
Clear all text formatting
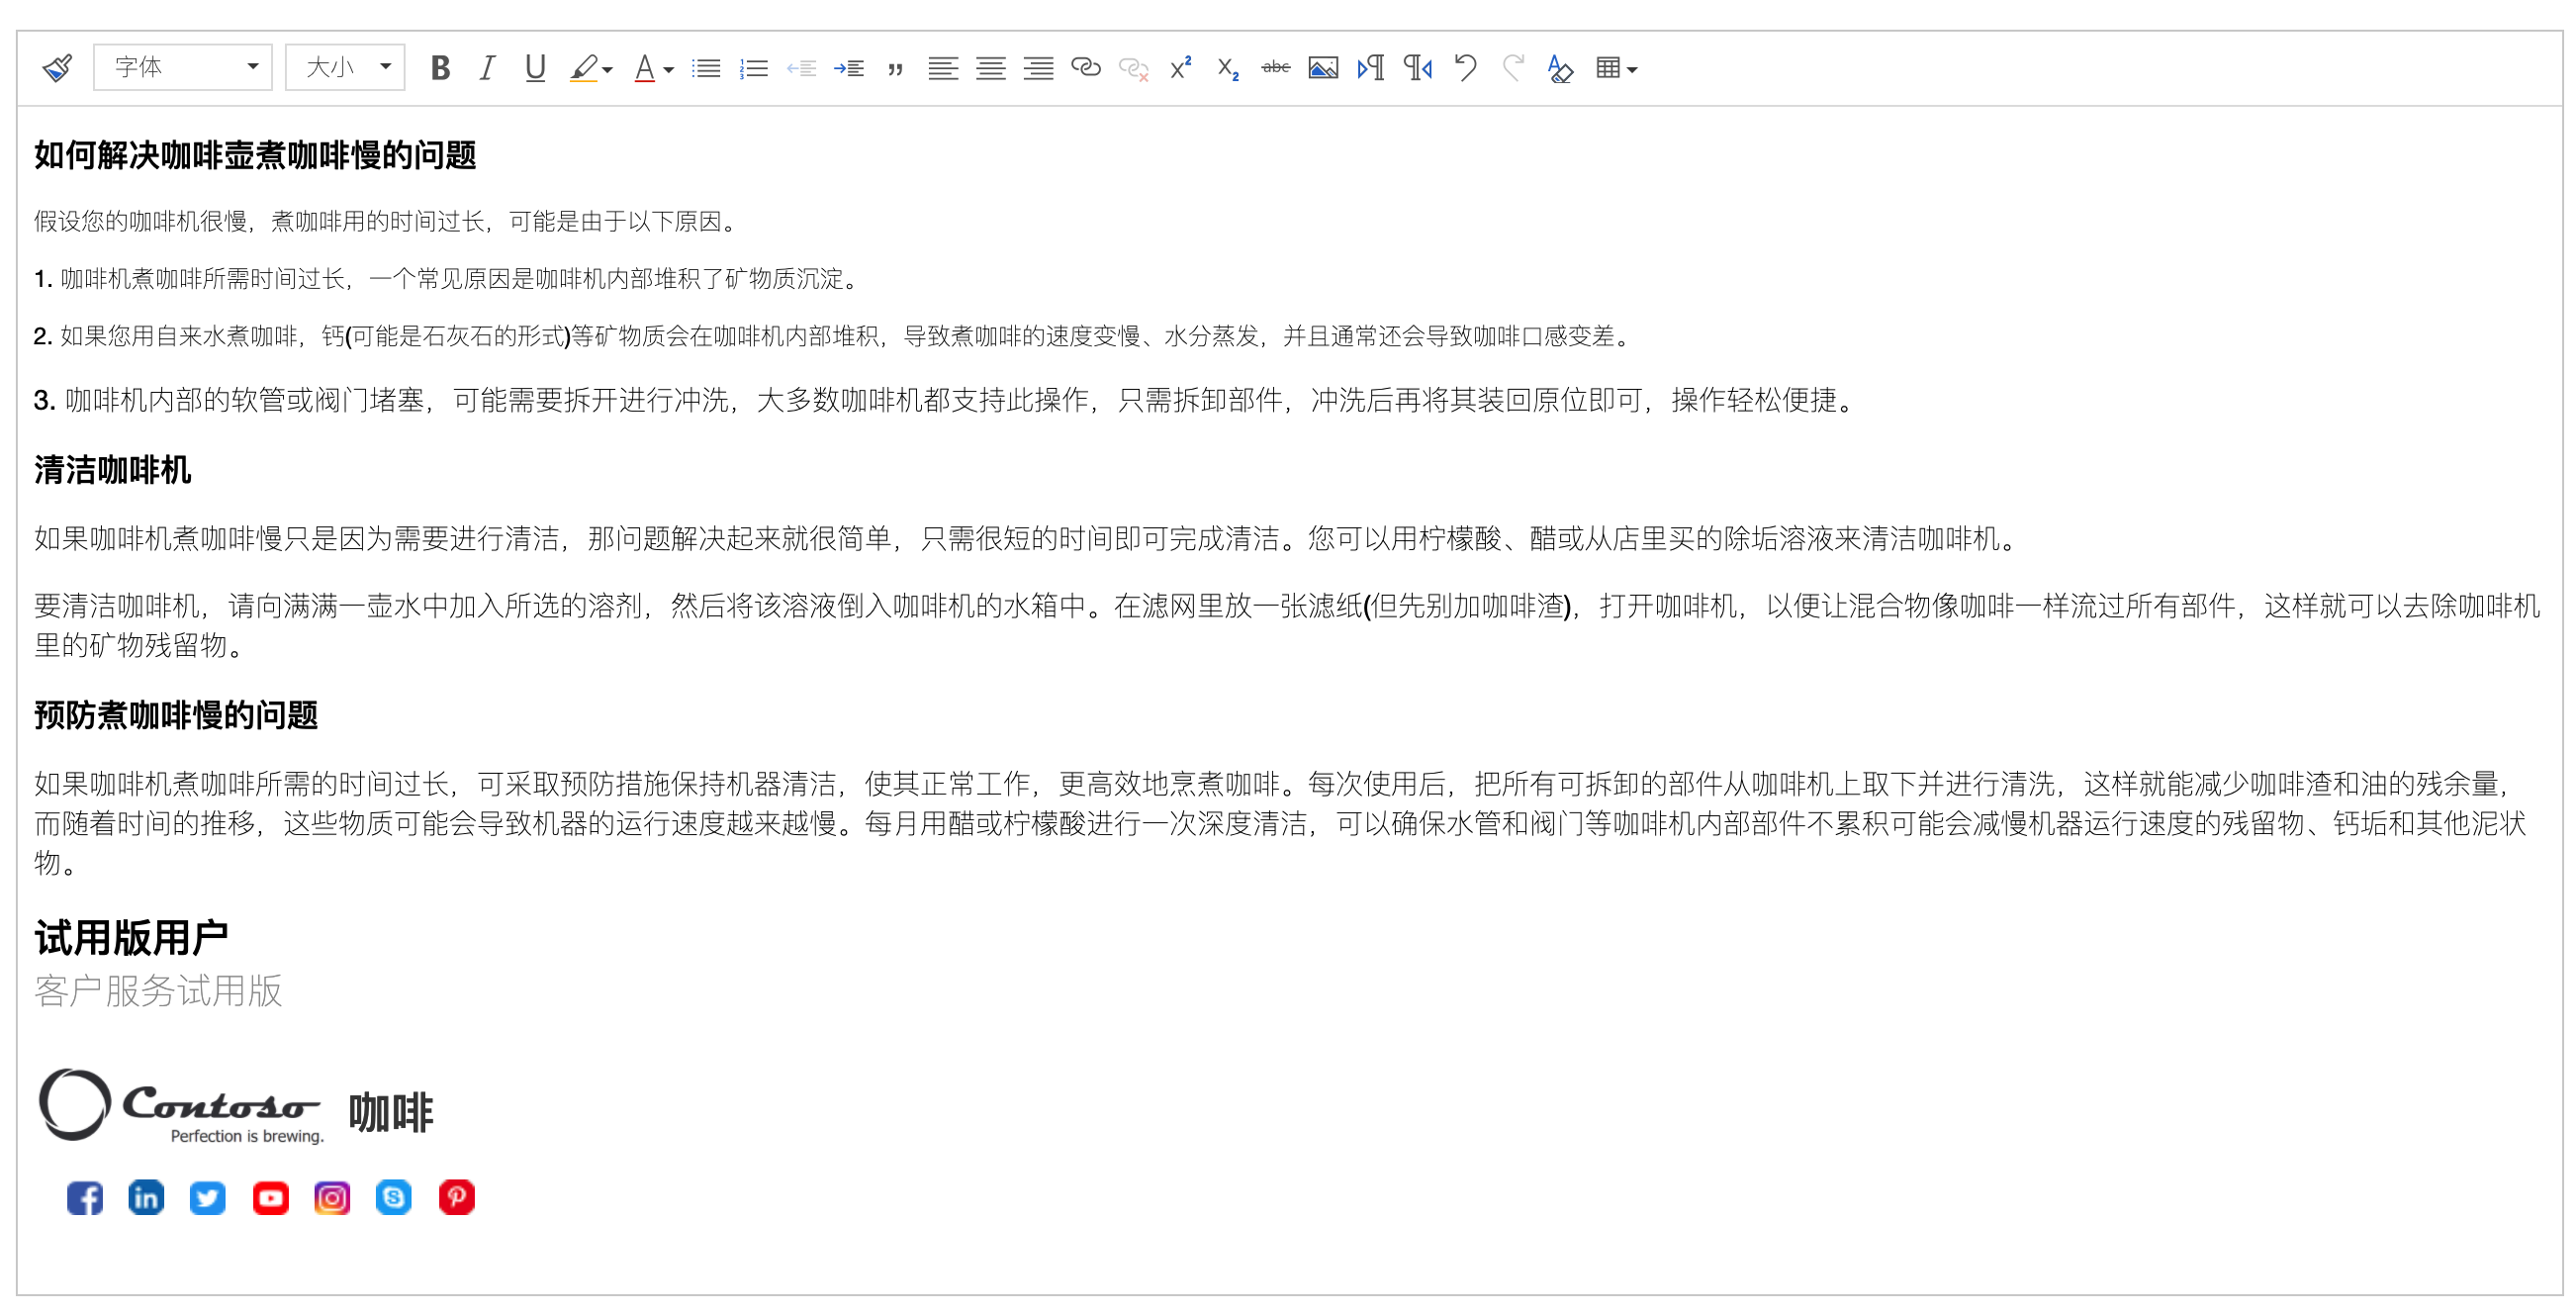point(1560,68)
